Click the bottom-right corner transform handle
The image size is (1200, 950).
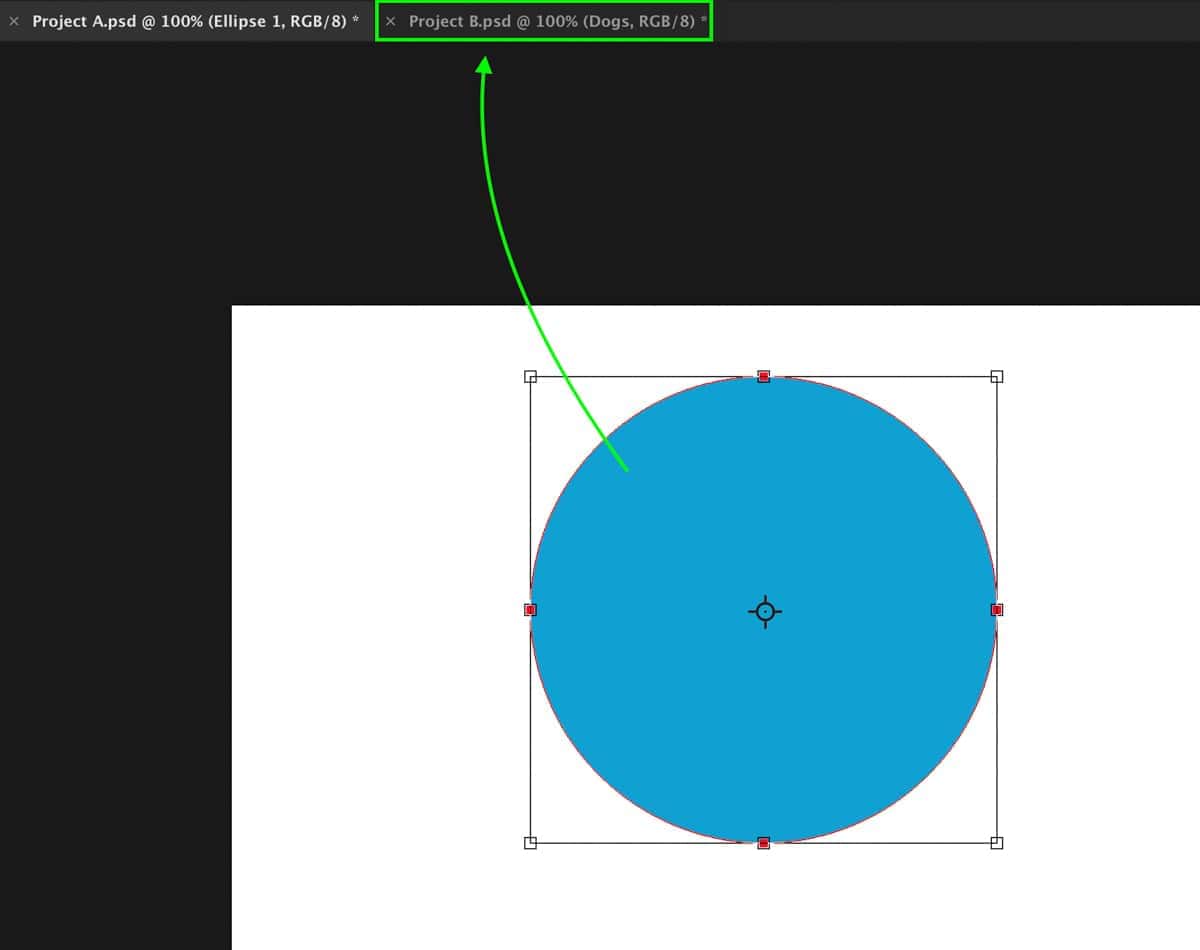997,843
